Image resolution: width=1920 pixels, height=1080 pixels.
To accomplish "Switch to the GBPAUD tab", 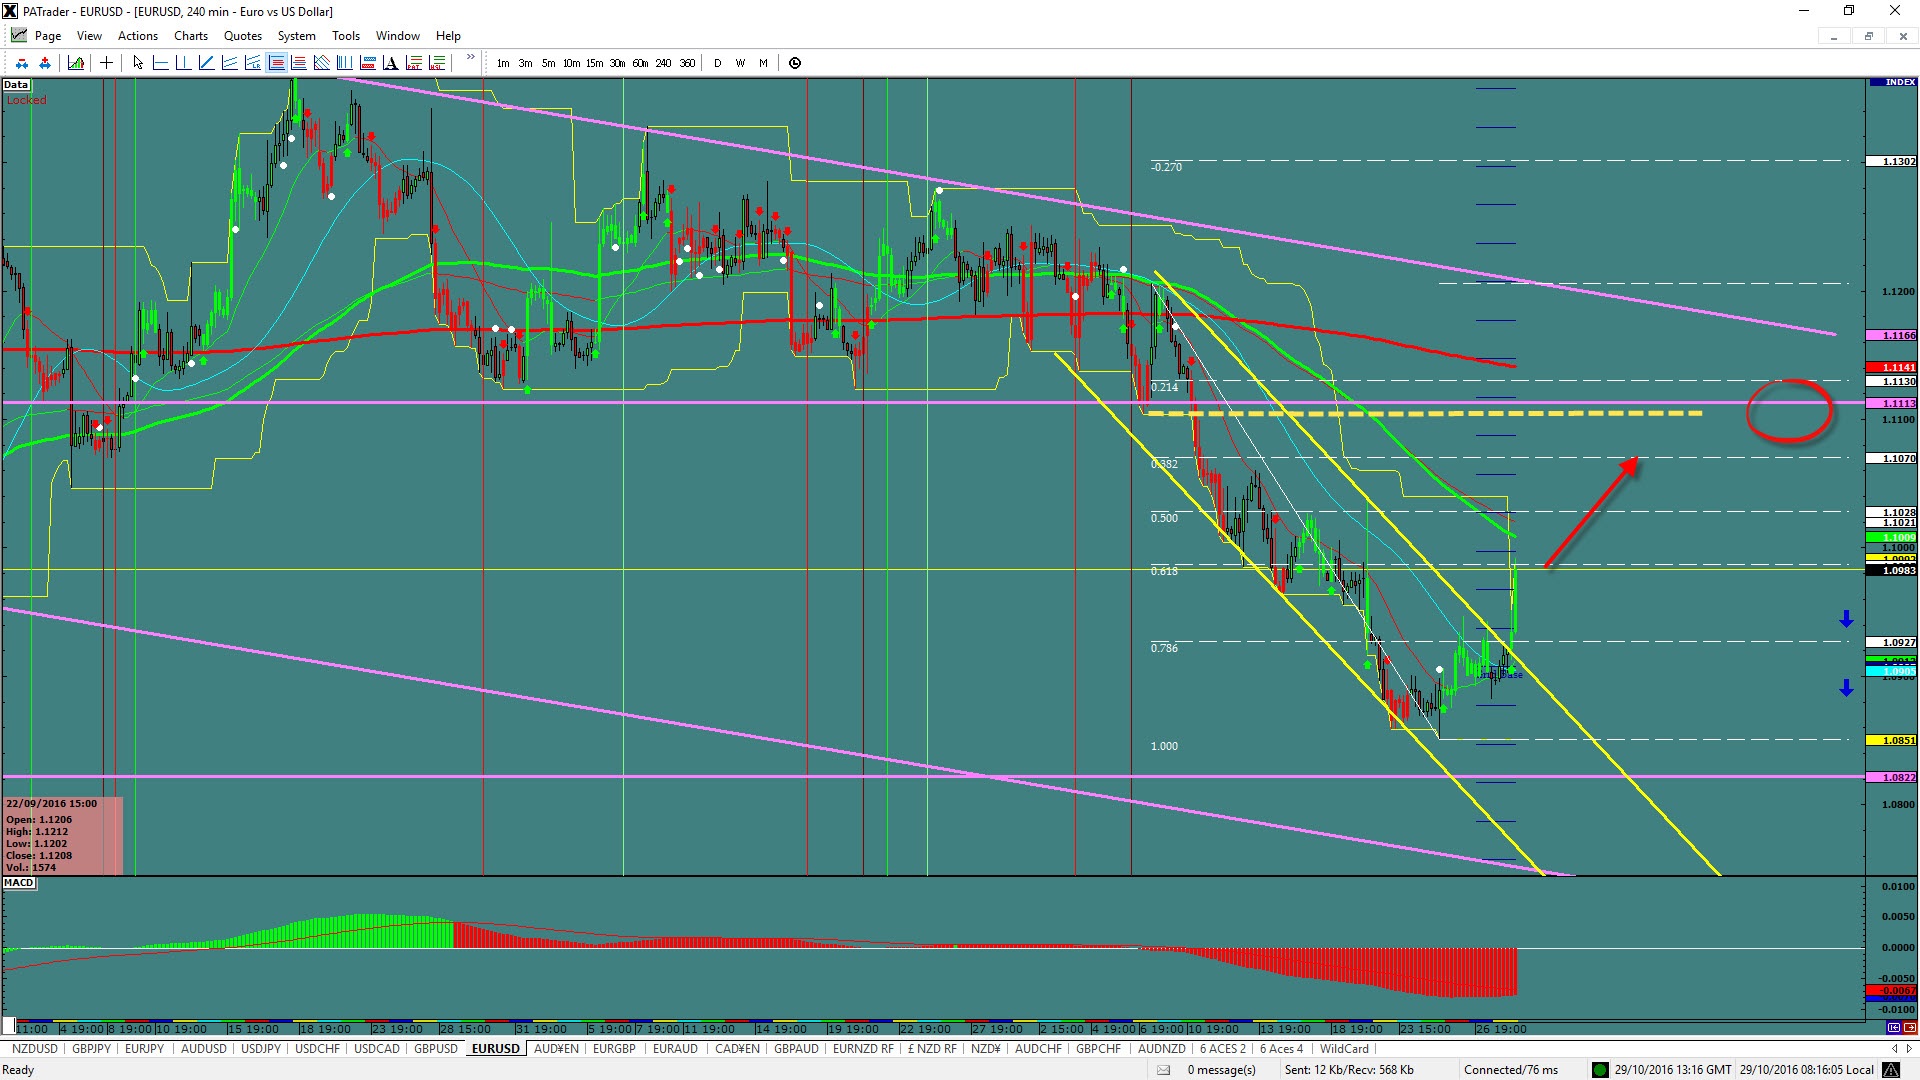I will 796,1048.
